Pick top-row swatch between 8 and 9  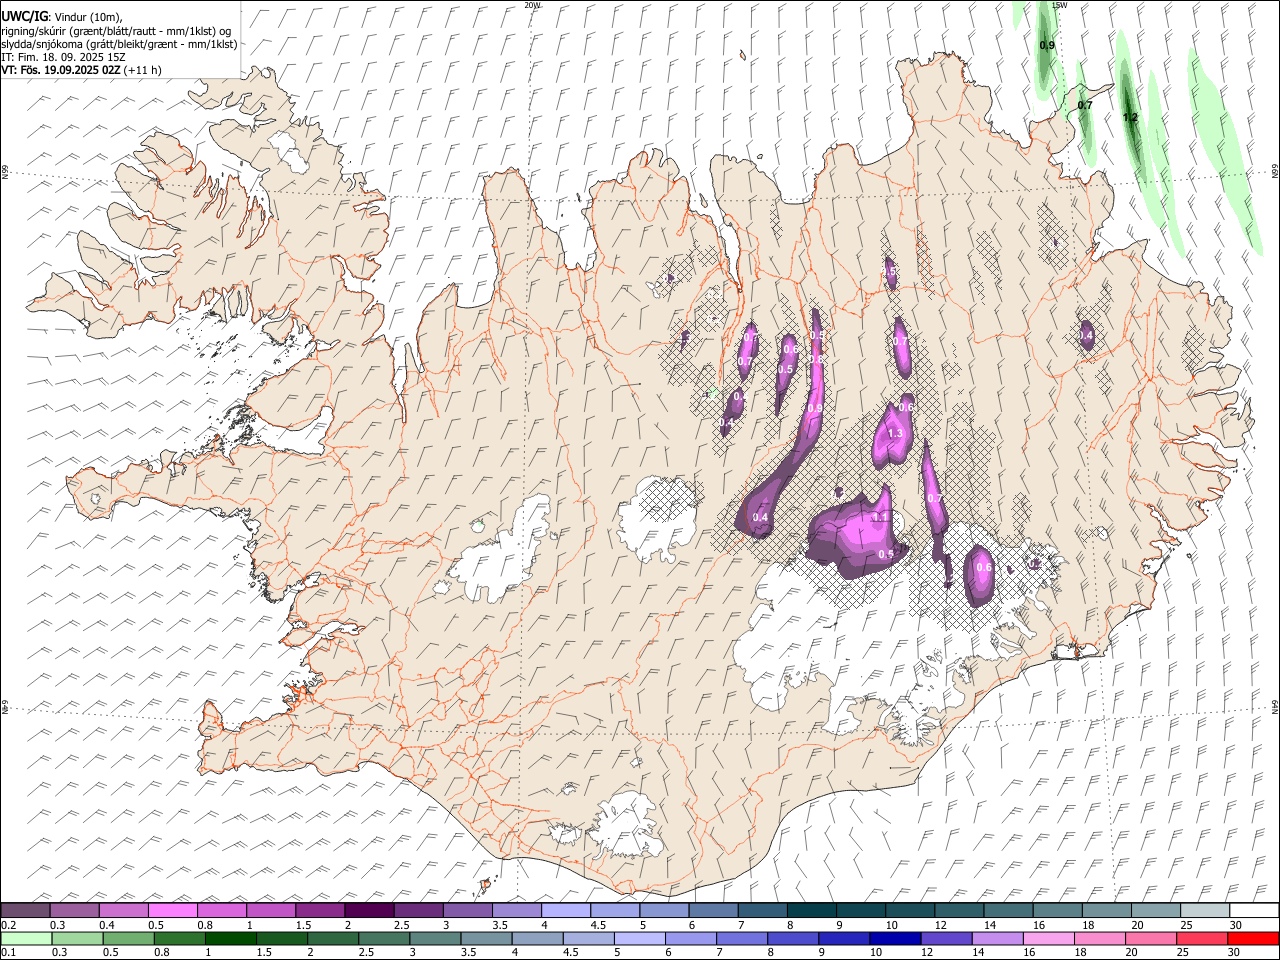[811, 910]
